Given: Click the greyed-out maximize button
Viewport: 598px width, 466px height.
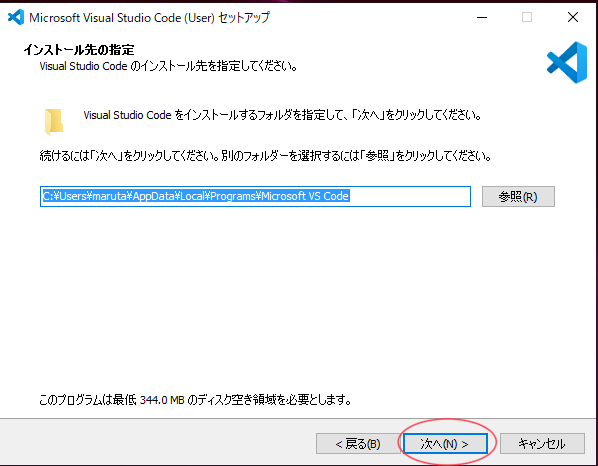Looking at the screenshot, I should (527, 17).
